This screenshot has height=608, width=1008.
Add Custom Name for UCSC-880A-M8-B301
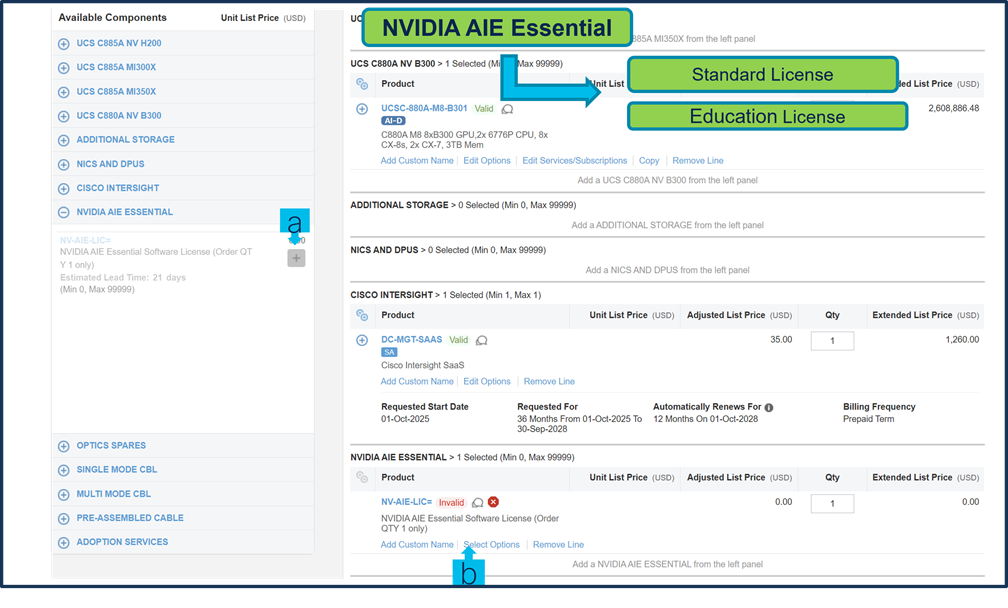point(417,161)
